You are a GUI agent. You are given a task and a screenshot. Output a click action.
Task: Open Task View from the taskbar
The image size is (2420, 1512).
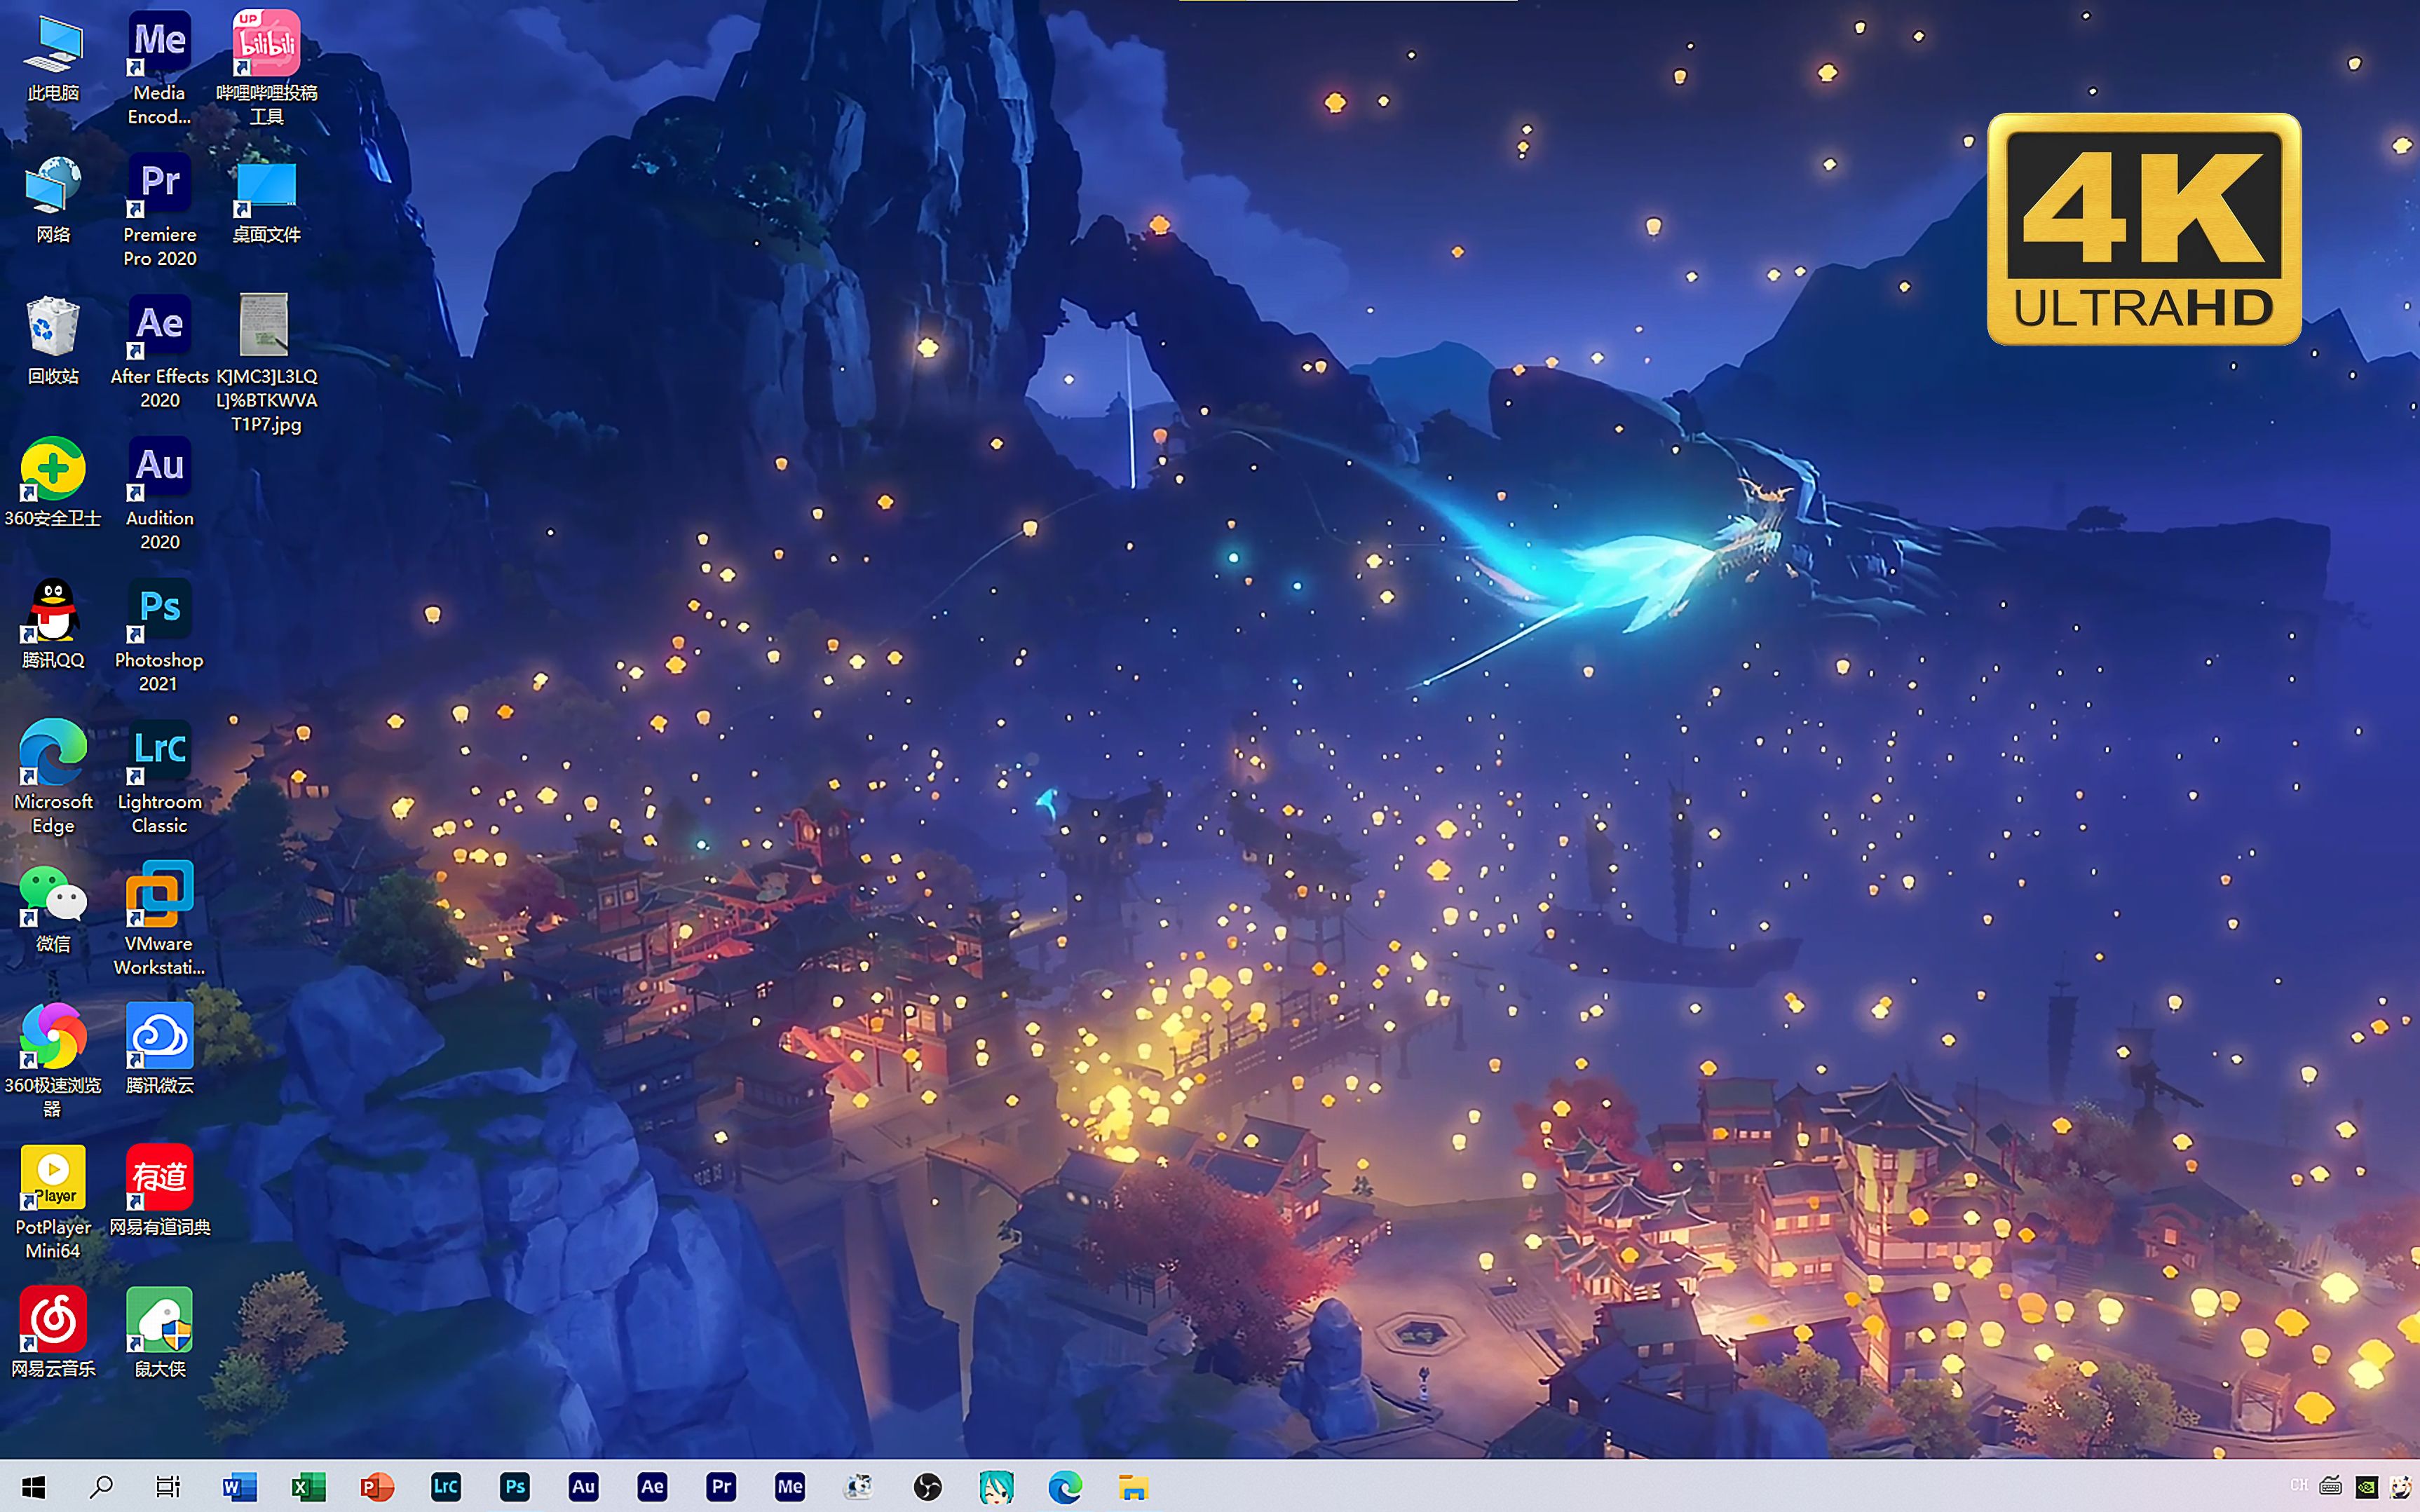pyautogui.click(x=168, y=1488)
